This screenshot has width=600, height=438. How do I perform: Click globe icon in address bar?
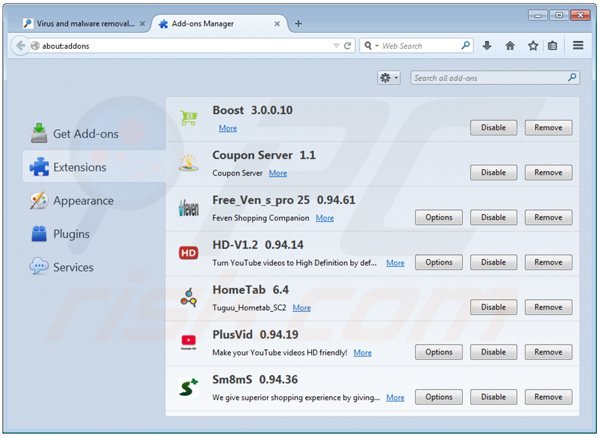[35, 46]
